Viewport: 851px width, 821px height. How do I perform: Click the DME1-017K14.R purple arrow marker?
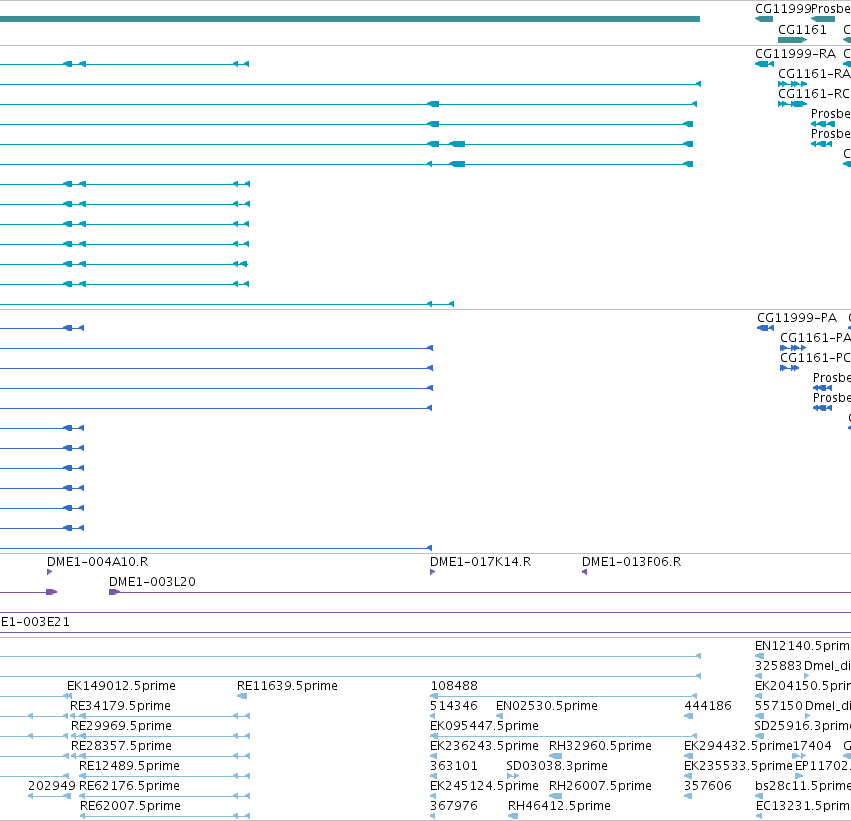tap(433, 572)
